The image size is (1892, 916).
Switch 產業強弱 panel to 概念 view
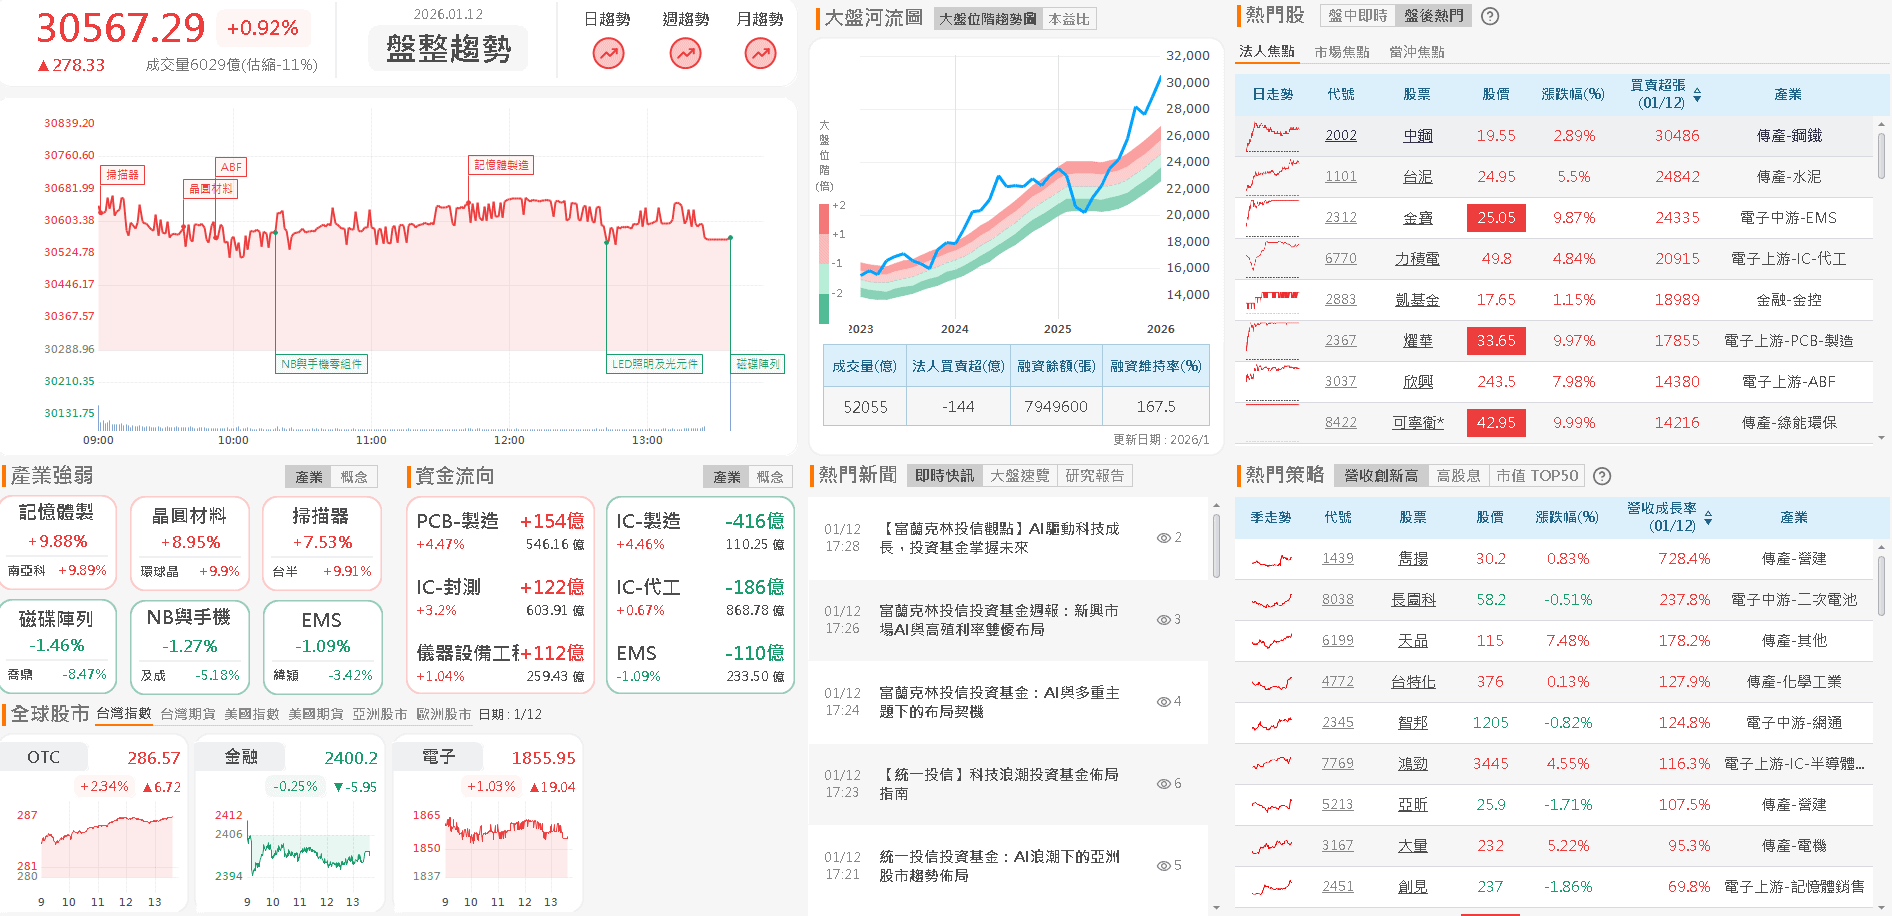(x=354, y=477)
